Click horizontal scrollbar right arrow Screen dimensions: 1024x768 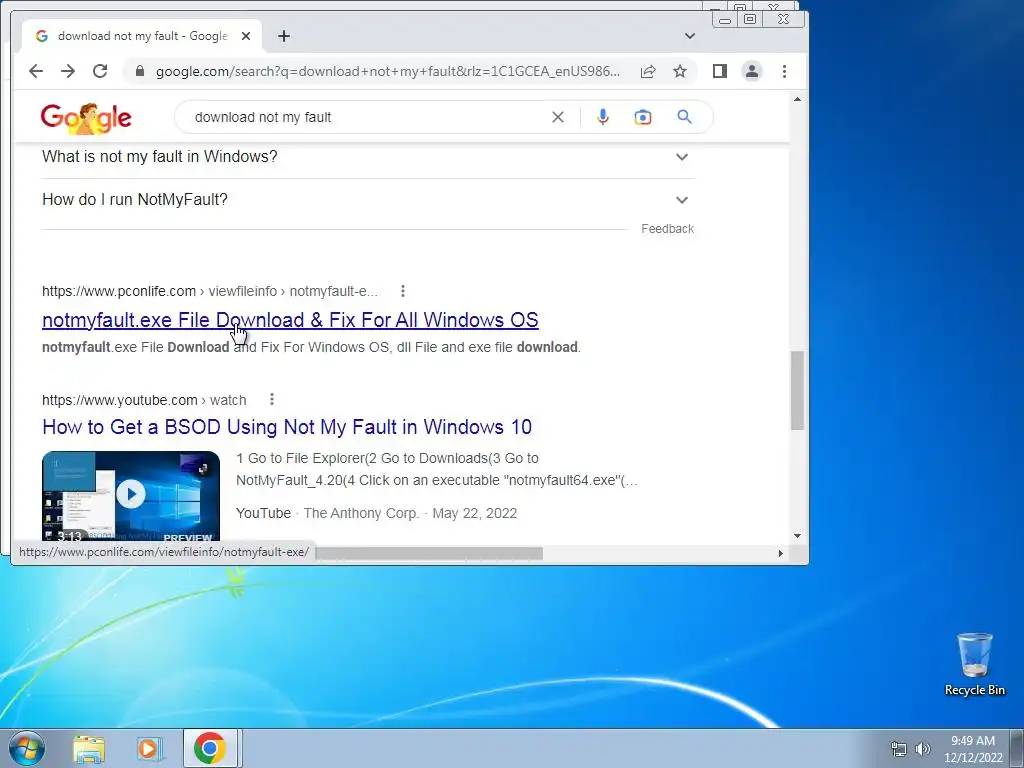780,553
